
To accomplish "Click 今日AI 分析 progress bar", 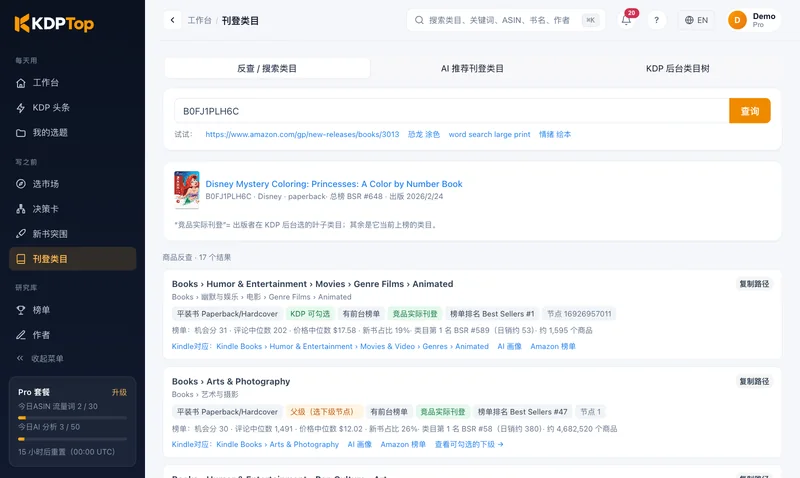I will click(72, 439).
